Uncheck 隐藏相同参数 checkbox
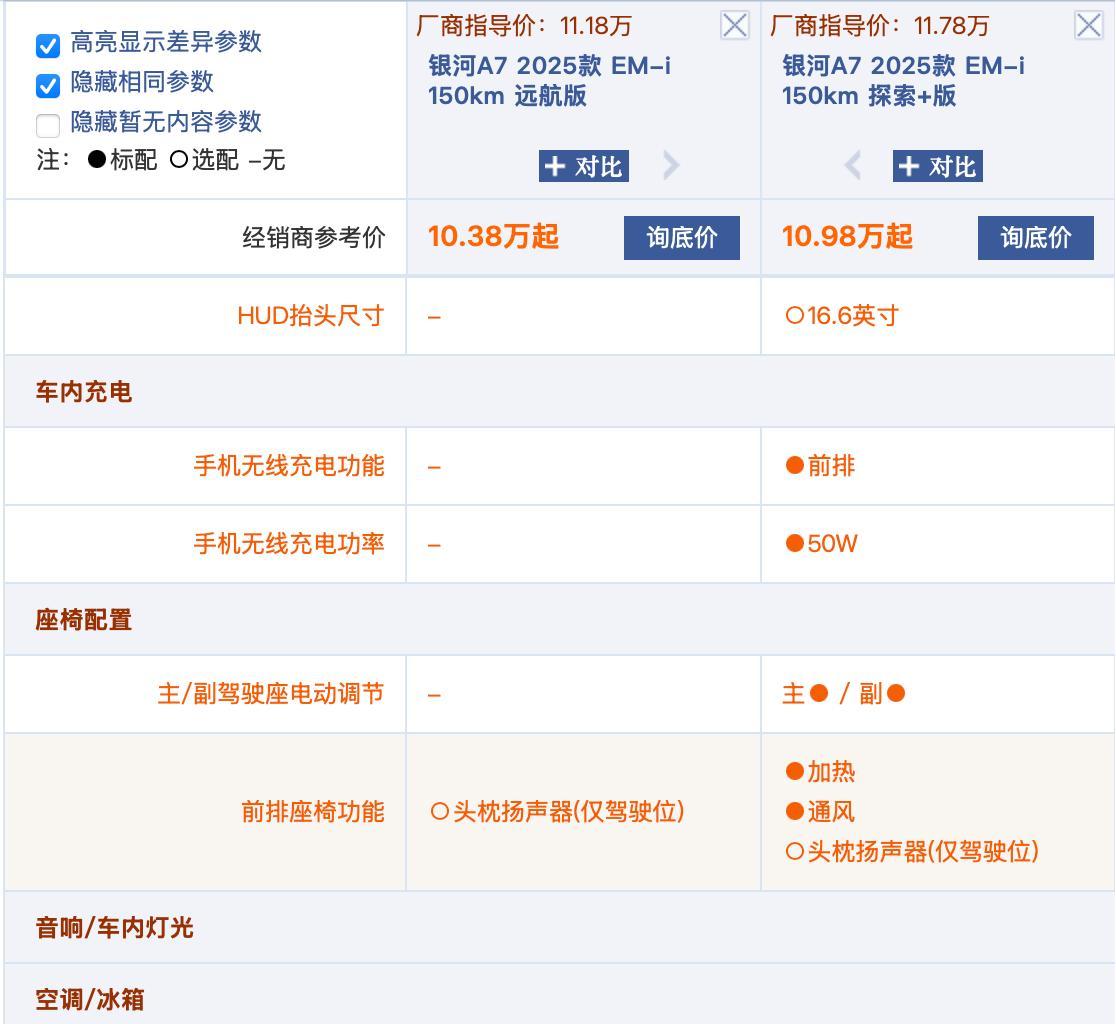 point(48,86)
